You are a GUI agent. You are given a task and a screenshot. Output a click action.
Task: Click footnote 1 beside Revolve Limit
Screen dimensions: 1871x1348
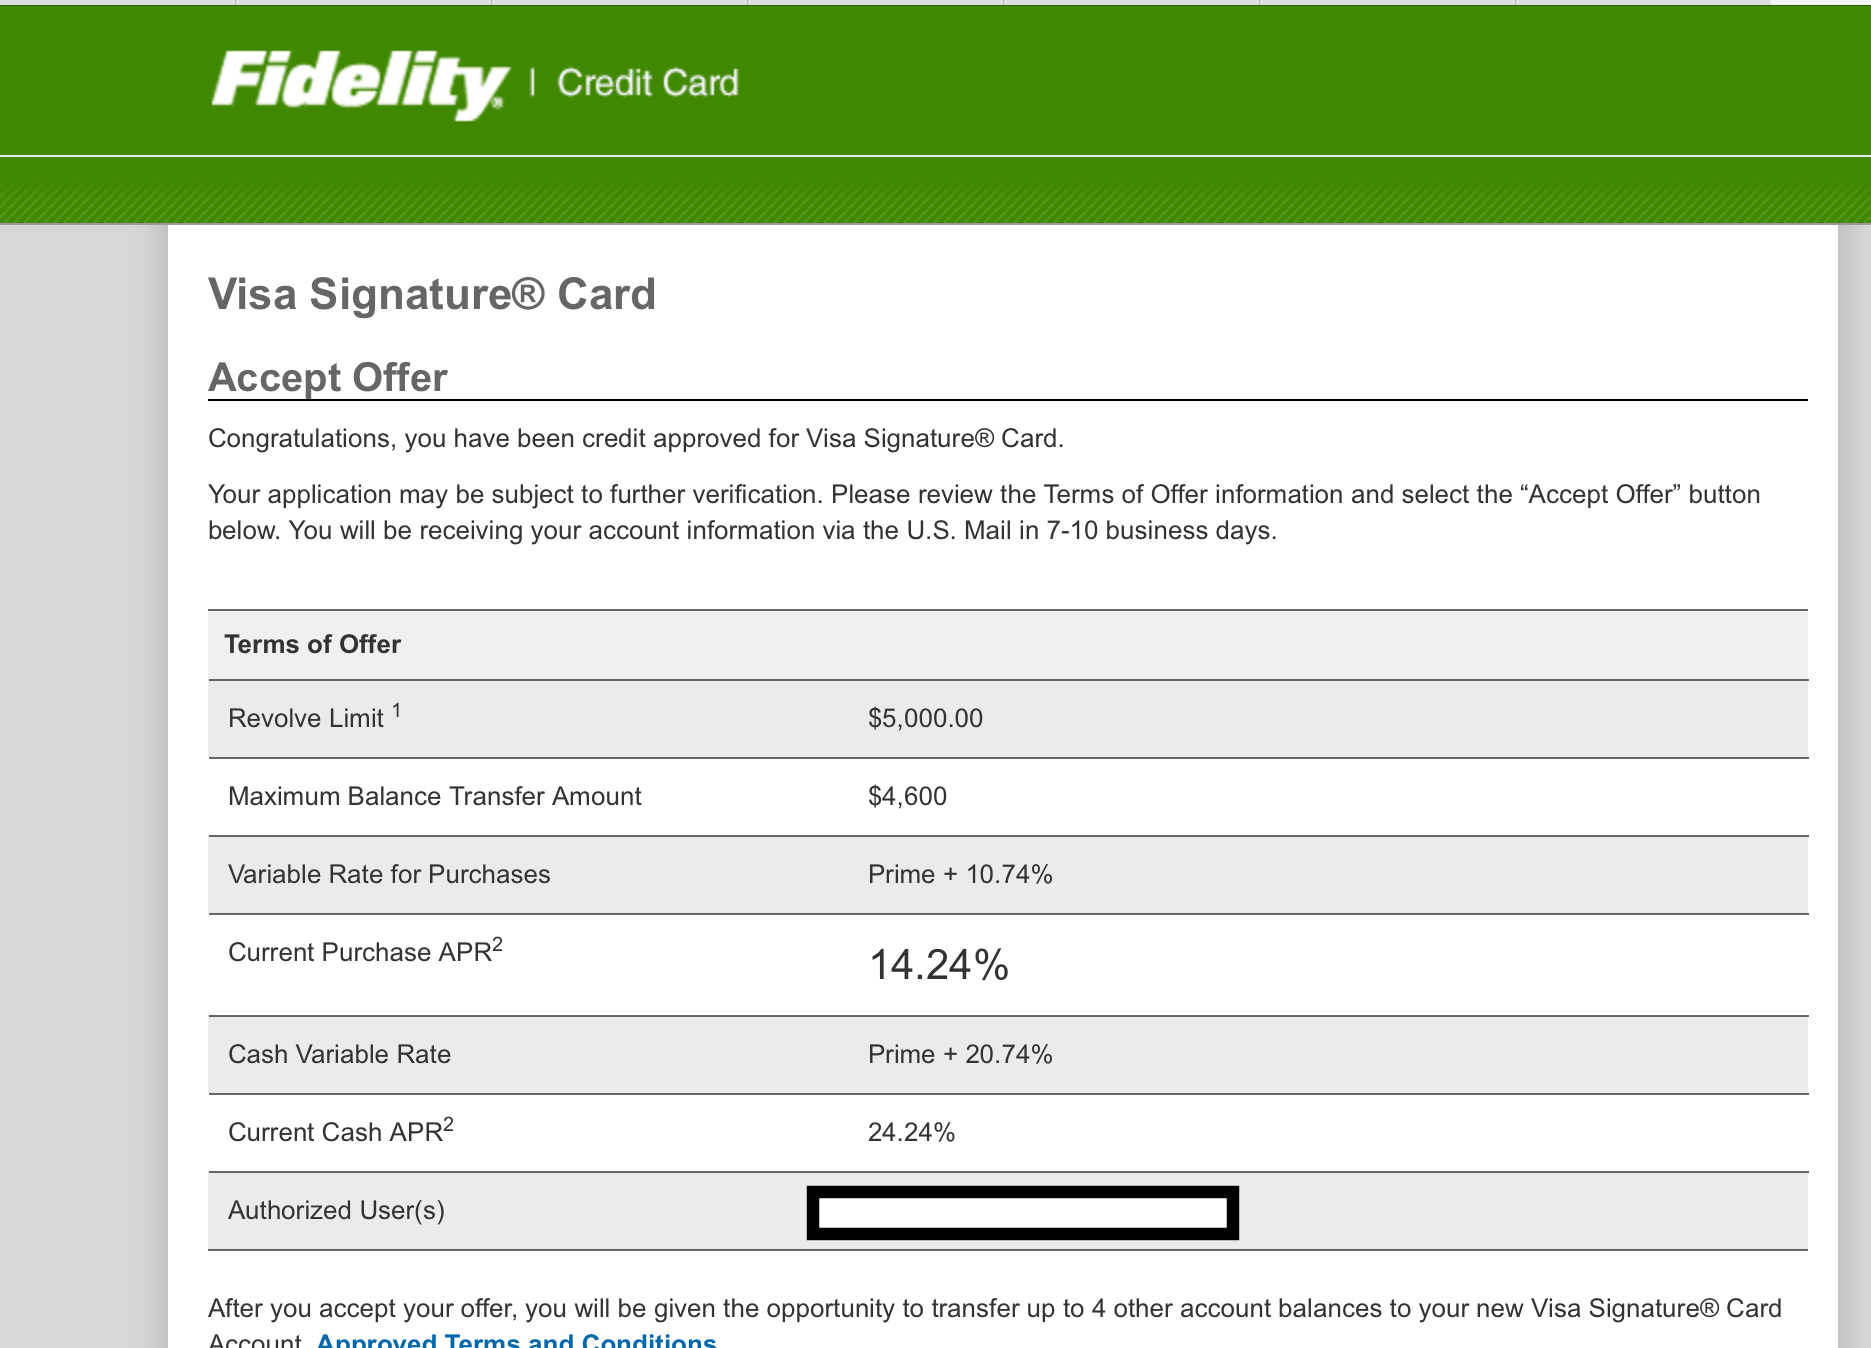pos(397,711)
